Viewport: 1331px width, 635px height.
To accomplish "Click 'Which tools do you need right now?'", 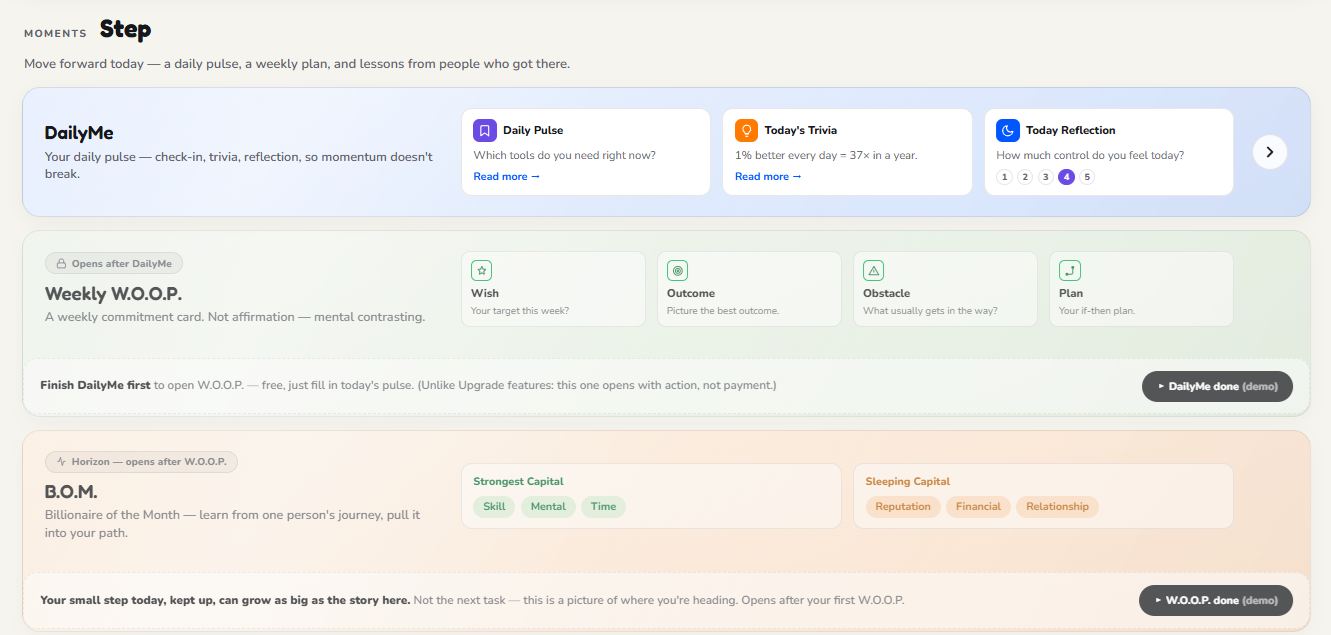I will 564,155.
